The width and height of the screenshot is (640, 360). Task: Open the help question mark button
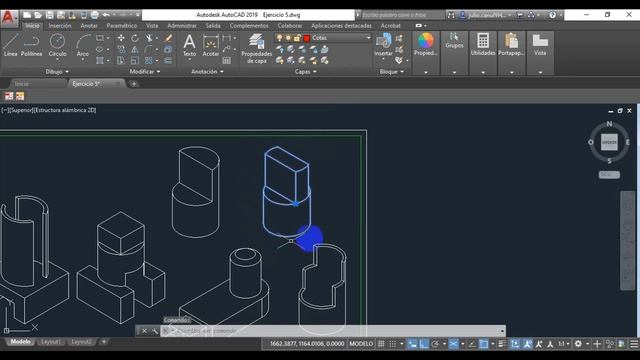coord(552,15)
